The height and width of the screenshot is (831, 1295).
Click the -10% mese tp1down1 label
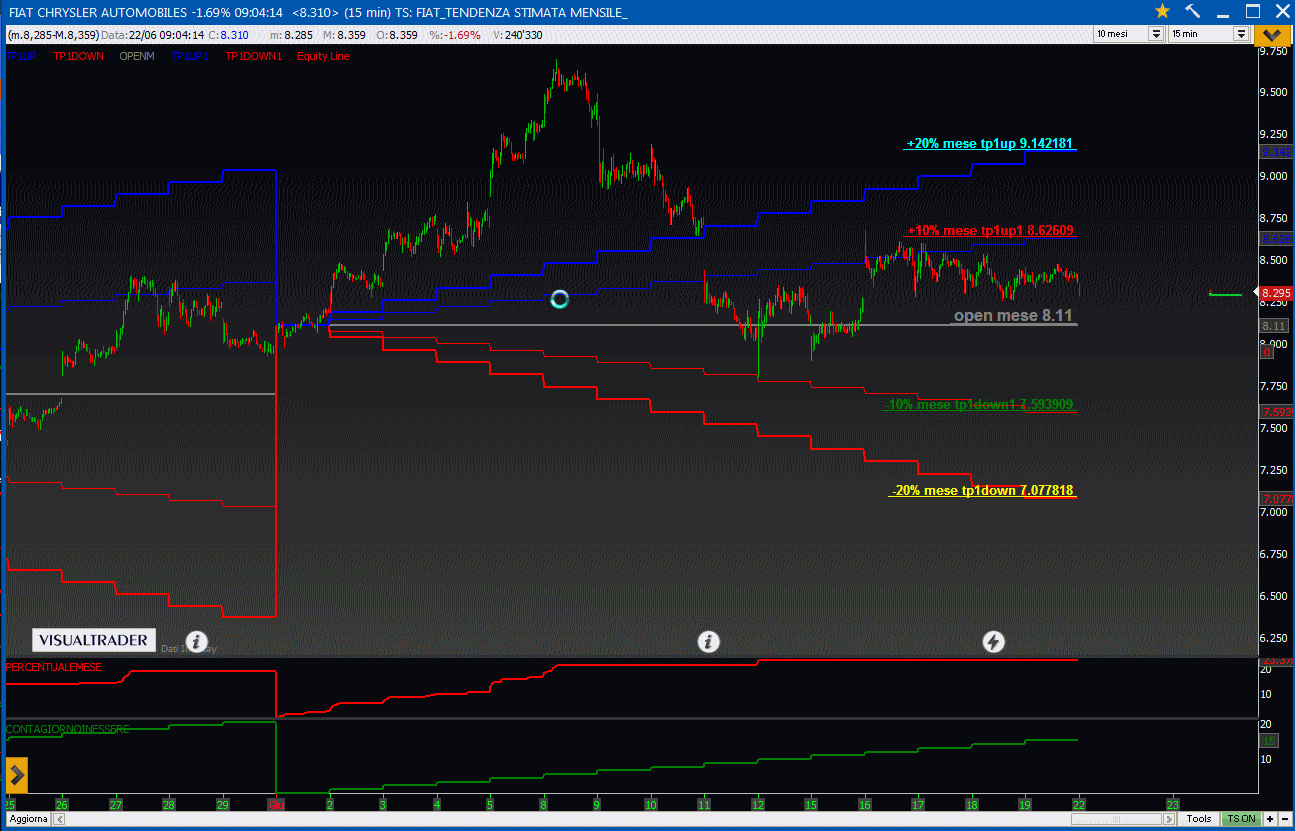pyautogui.click(x=979, y=405)
